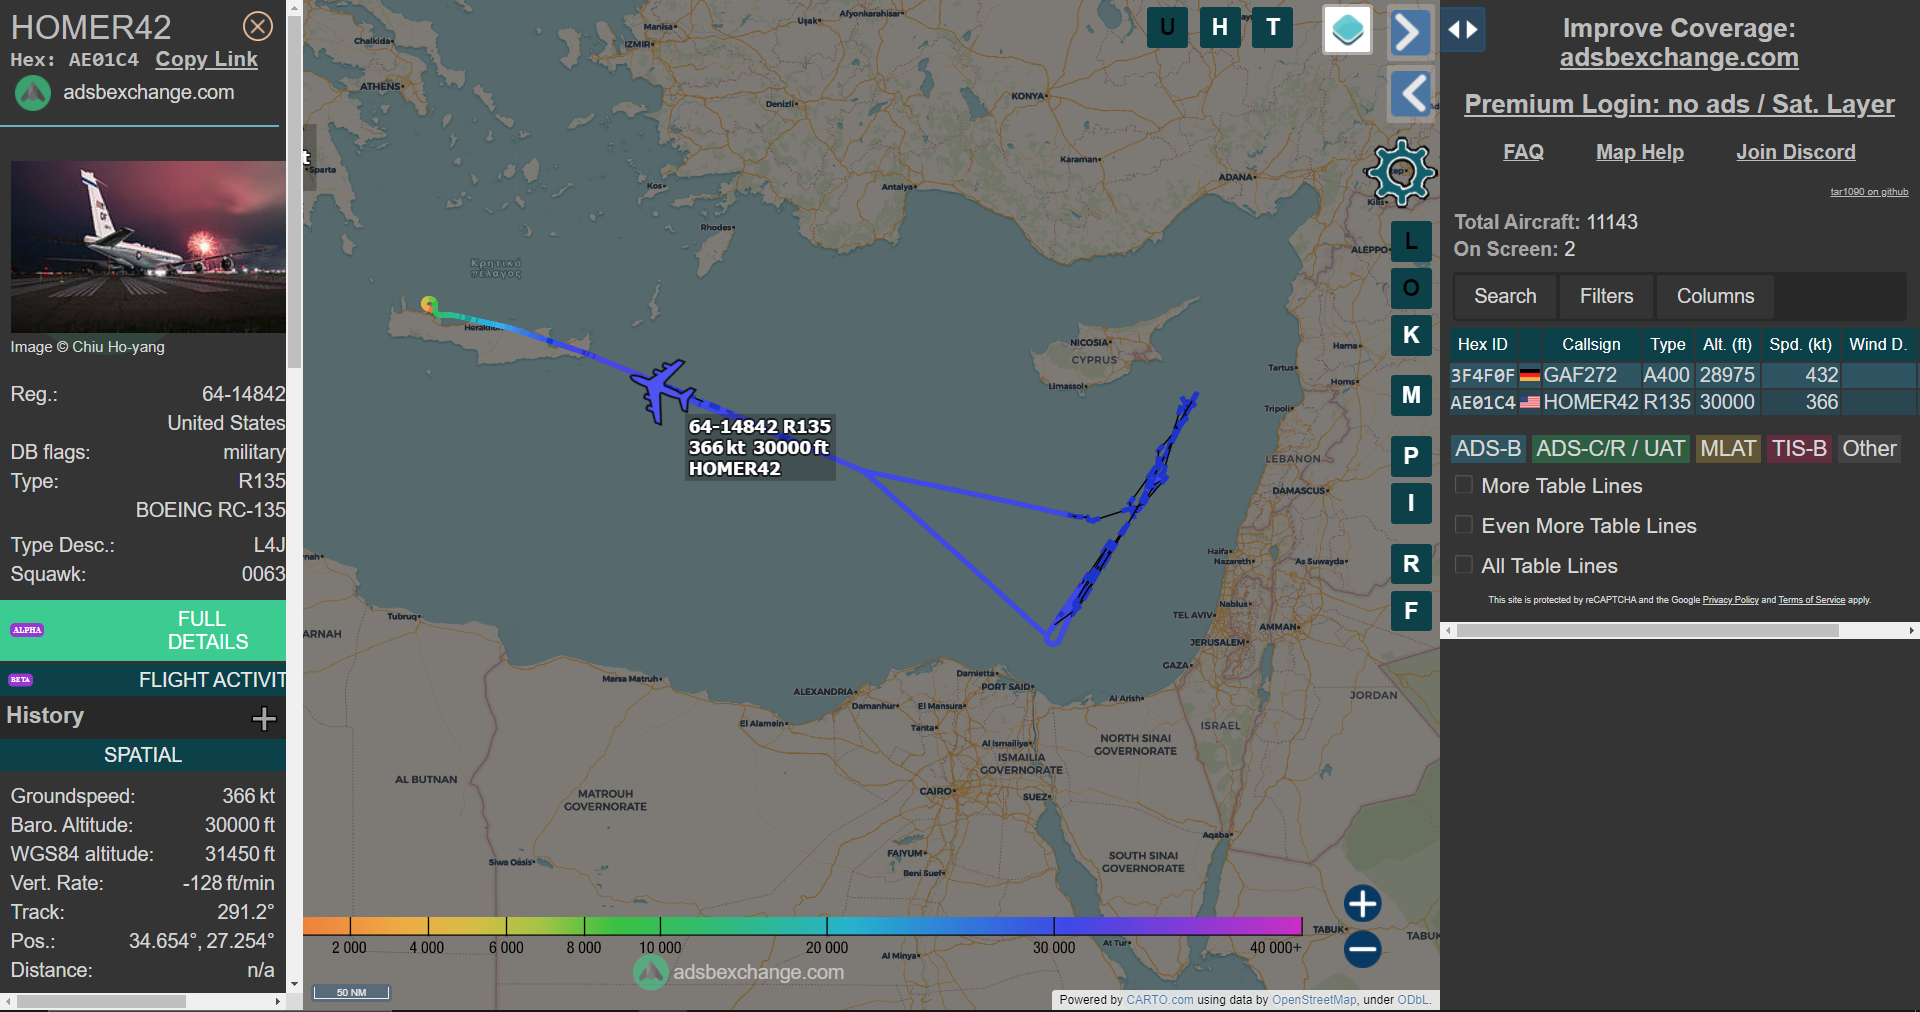Click the U map button

[x=1167, y=27]
